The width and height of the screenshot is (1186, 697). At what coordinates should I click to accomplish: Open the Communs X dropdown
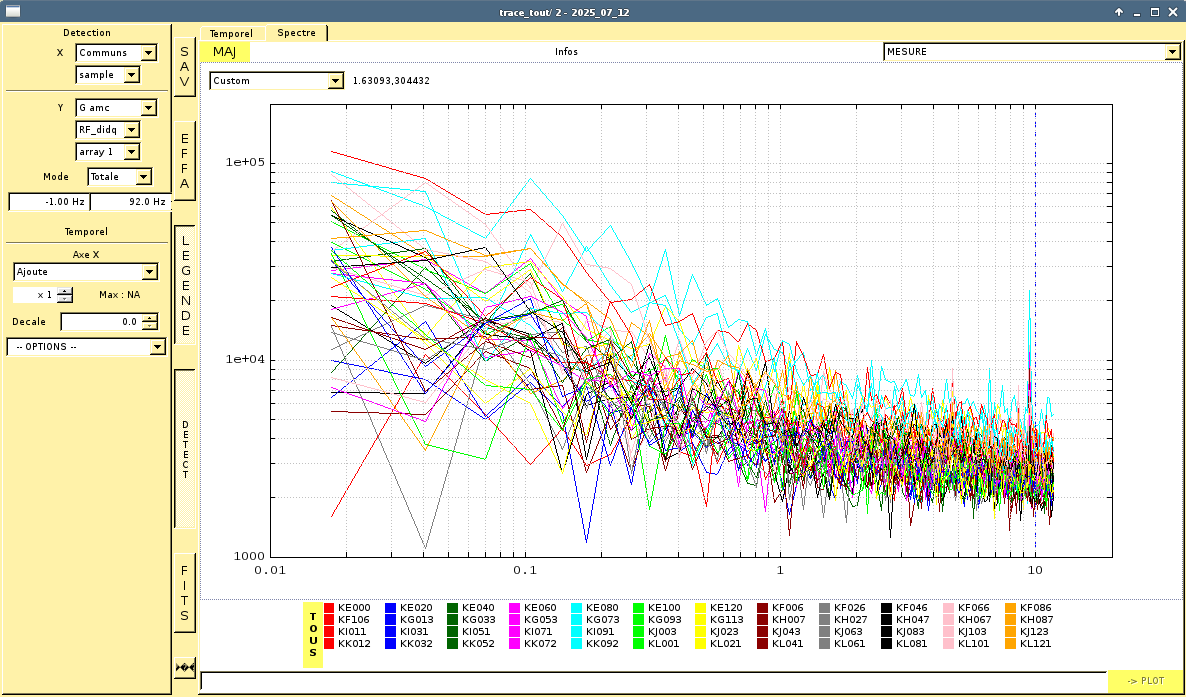click(x=116, y=53)
